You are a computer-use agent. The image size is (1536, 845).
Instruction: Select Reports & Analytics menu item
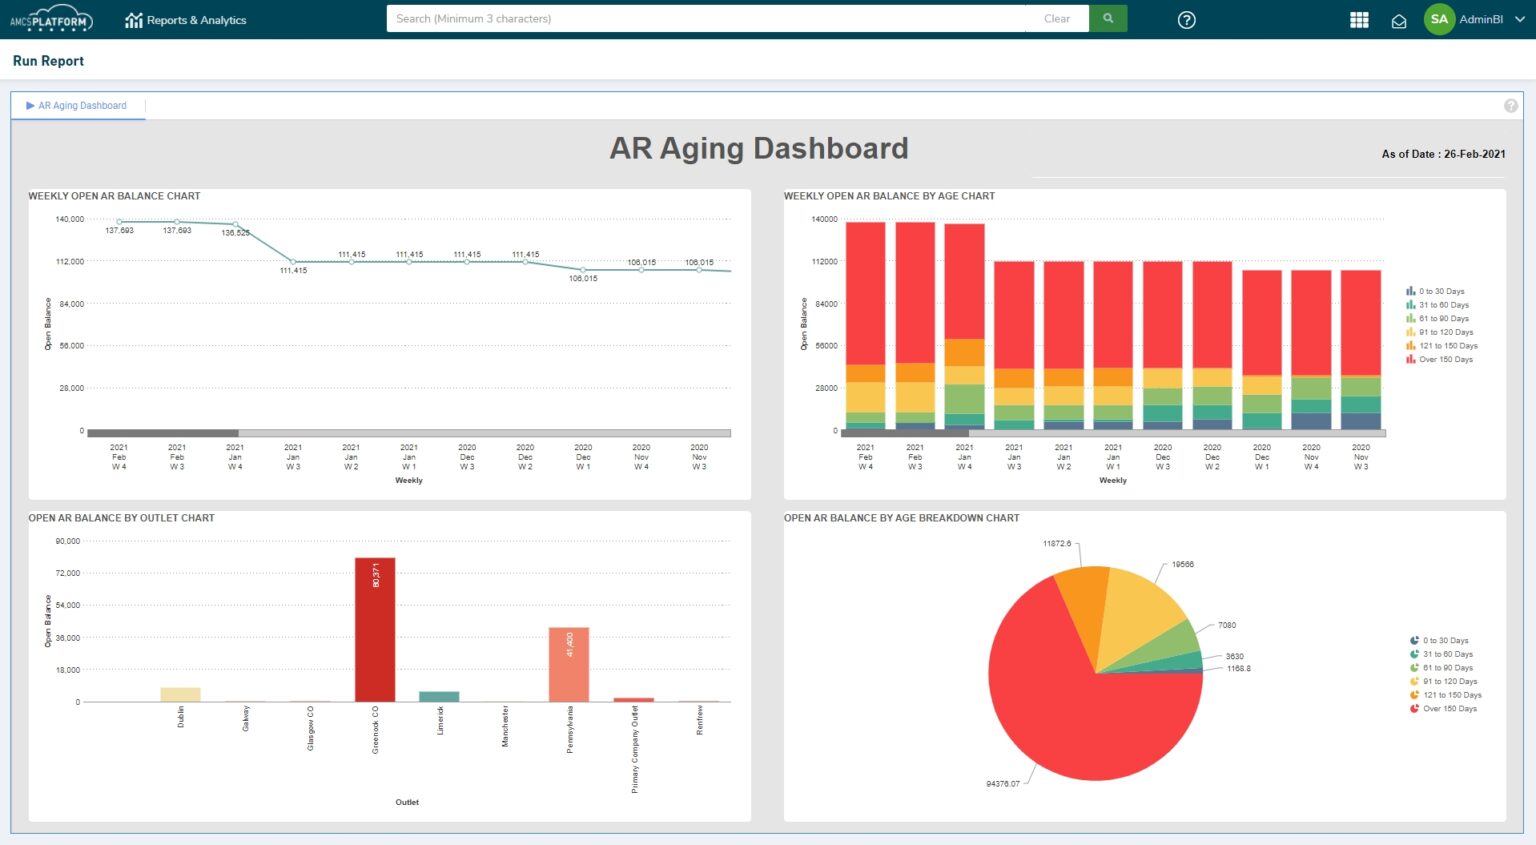tap(196, 19)
